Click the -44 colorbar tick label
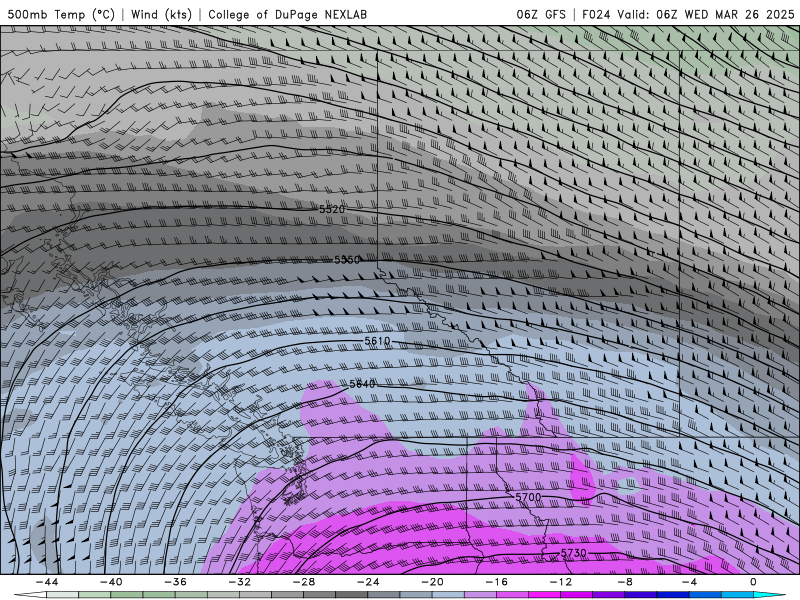This screenshot has height=600, width=800. pos(47,582)
